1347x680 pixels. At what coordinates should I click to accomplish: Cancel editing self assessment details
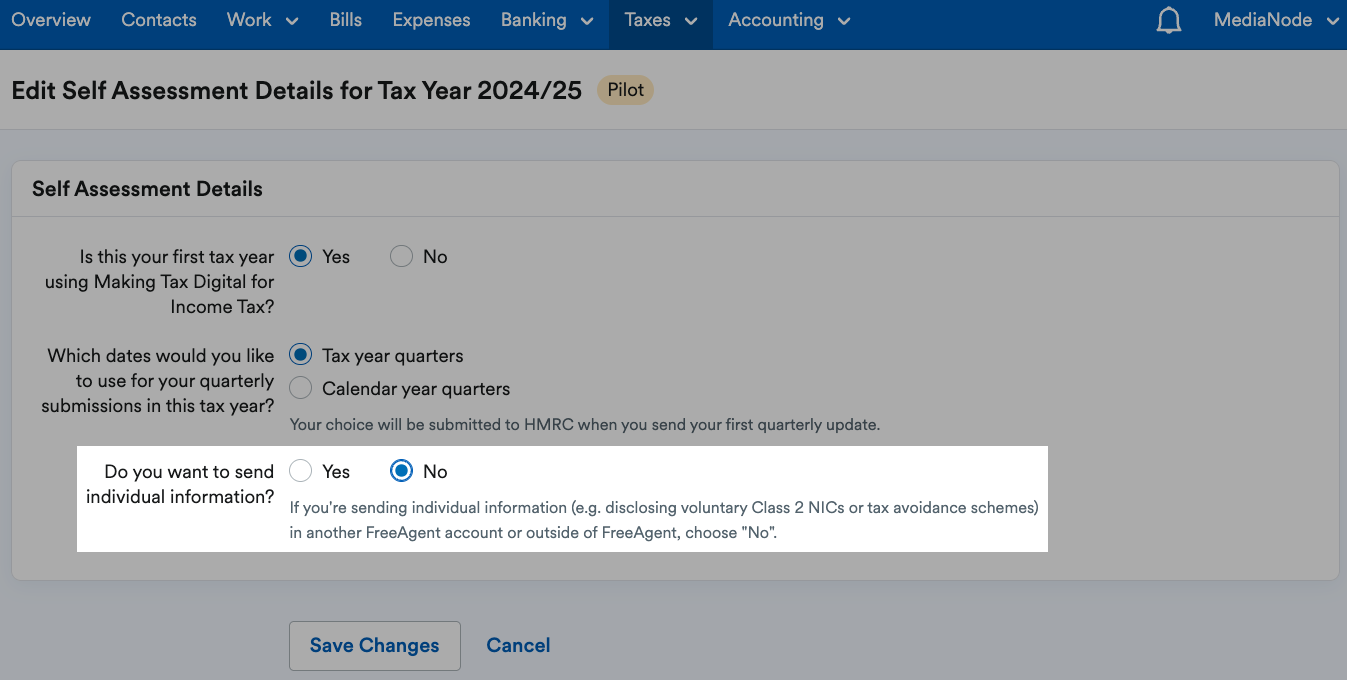click(x=518, y=646)
